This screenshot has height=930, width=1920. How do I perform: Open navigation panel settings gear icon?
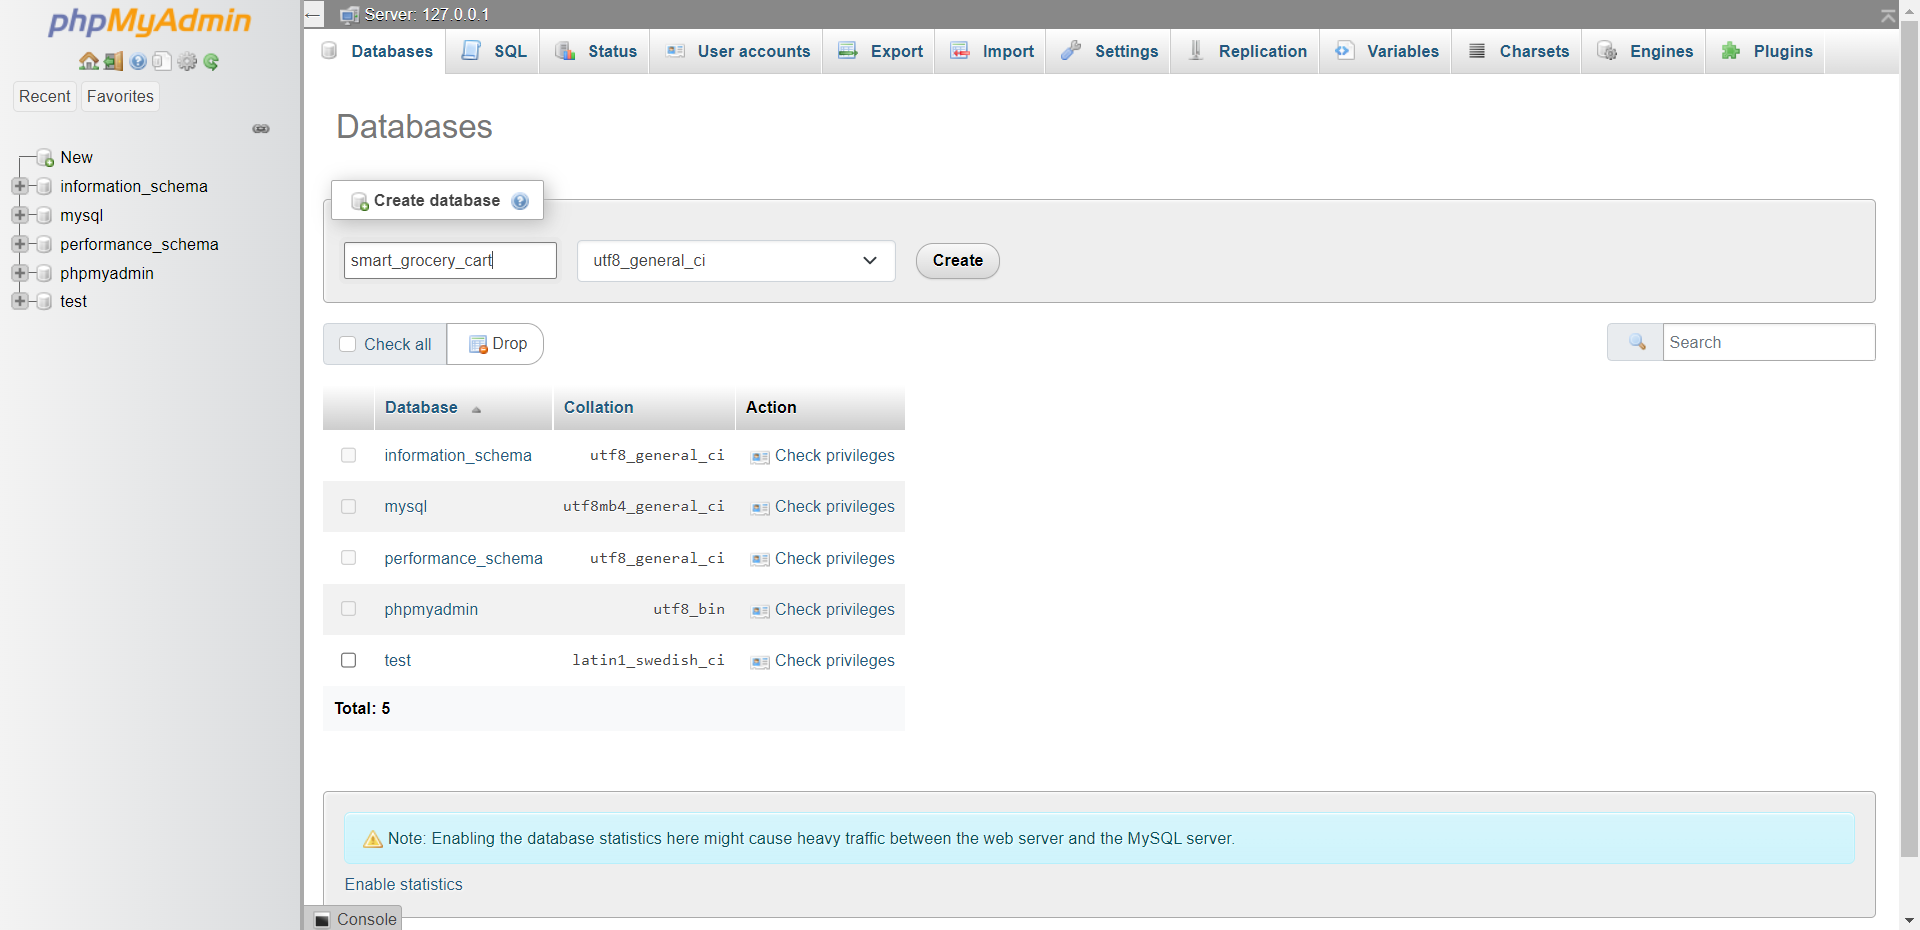pyautogui.click(x=187, y=62)
